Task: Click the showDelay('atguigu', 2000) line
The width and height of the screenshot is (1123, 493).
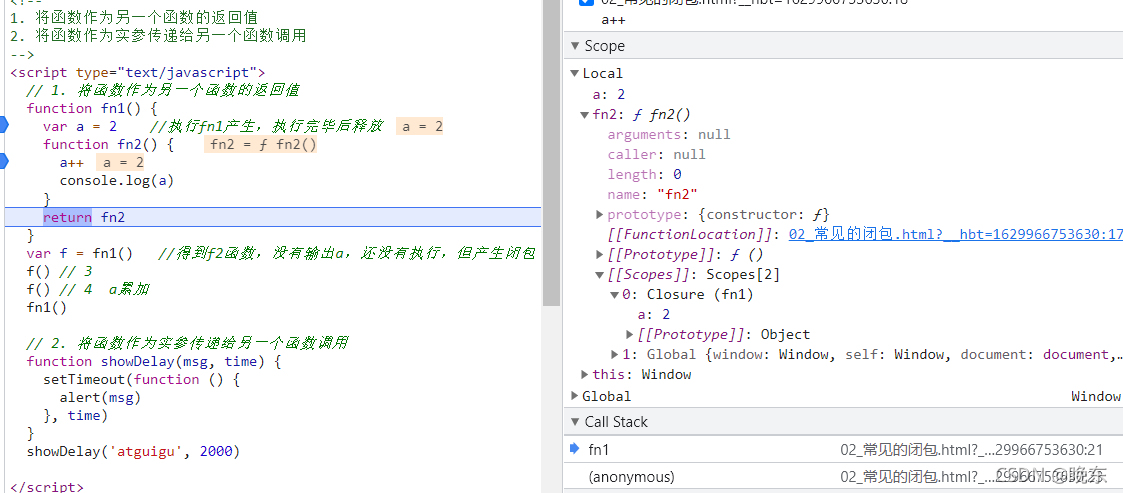Action: click(133, 451)
